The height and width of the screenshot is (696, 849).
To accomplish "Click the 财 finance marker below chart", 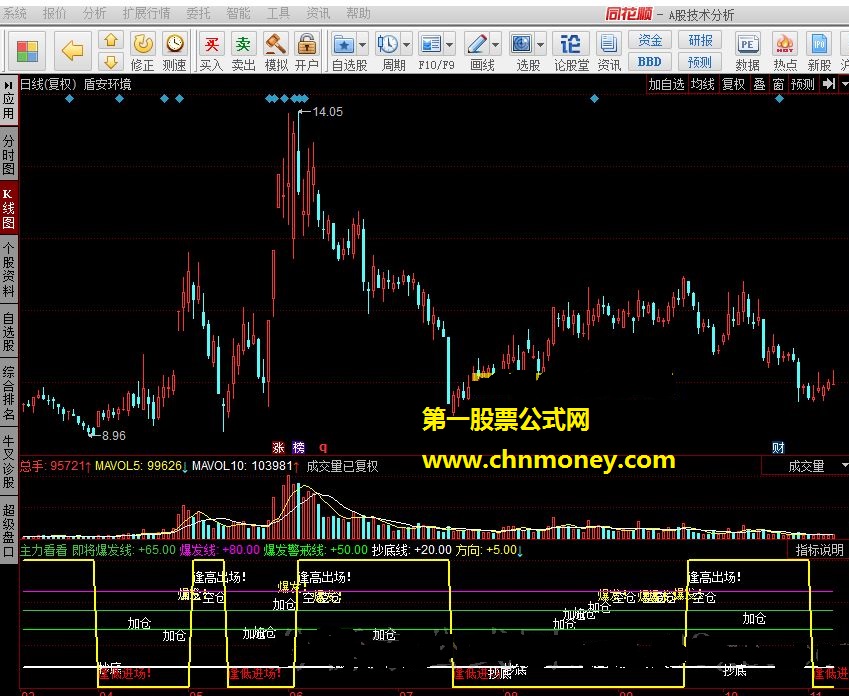I will pos(778,447).
